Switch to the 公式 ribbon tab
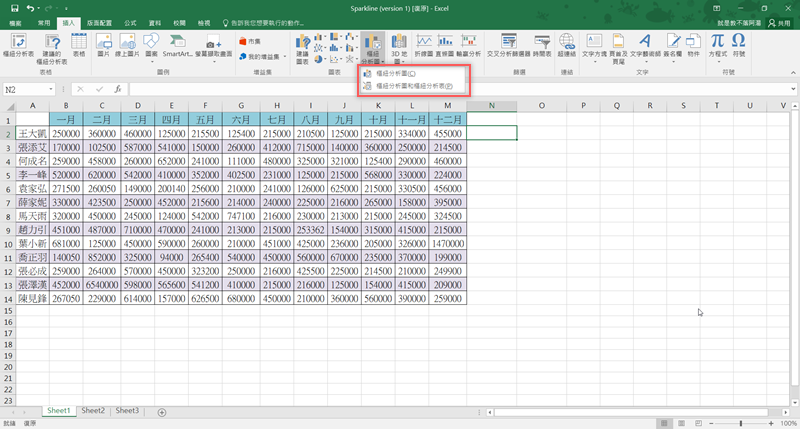 point(130,21)
